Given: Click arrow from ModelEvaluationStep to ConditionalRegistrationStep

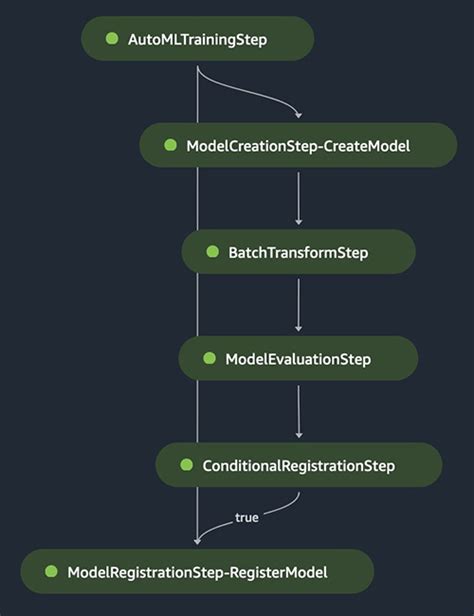Looking at the screenshot, I should [x=298, y=411].
